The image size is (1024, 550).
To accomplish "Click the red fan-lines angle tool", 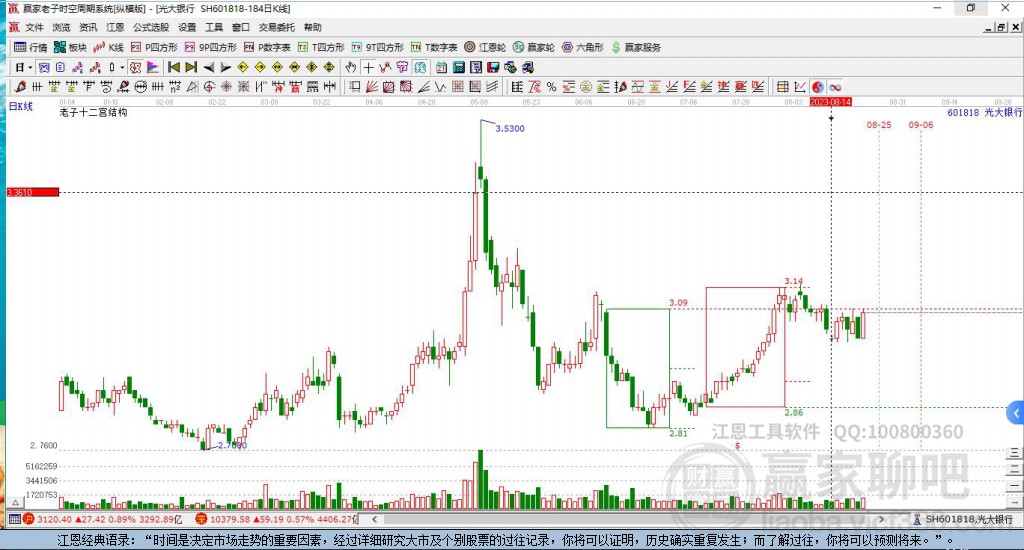I will [372, 86].
